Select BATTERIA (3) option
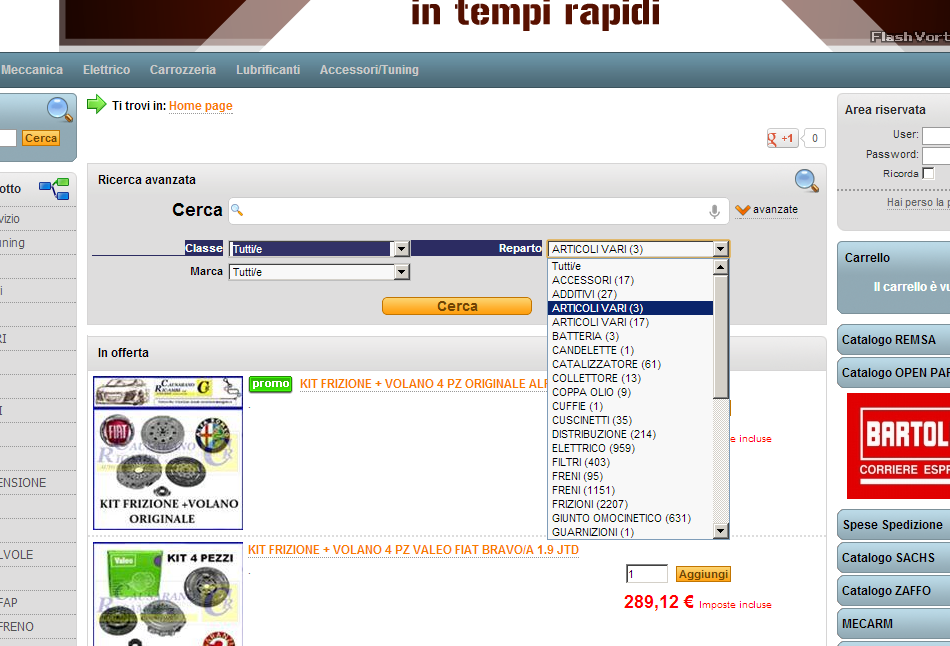Viewport: 950px width, 646px height. (630, 336)
